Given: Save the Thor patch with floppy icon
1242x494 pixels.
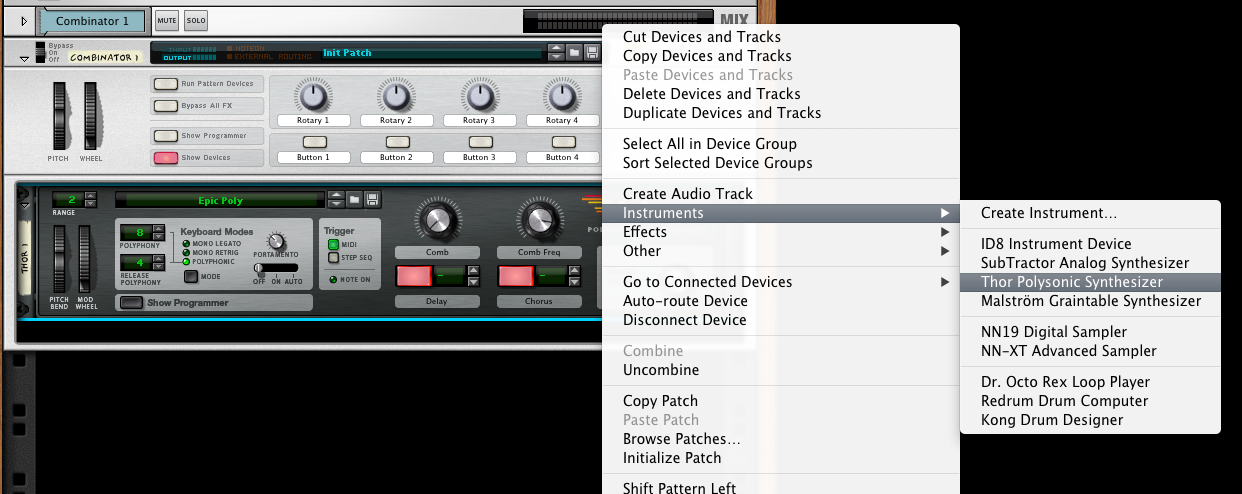Looking at the screenshot, I should 372,200.
